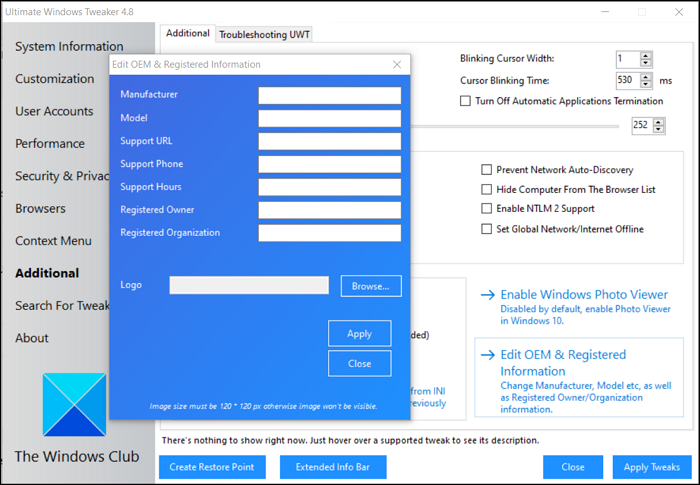Toggle Turn Off Automatic Applications Termination
The image size is (700, 485).
point(465,101)
